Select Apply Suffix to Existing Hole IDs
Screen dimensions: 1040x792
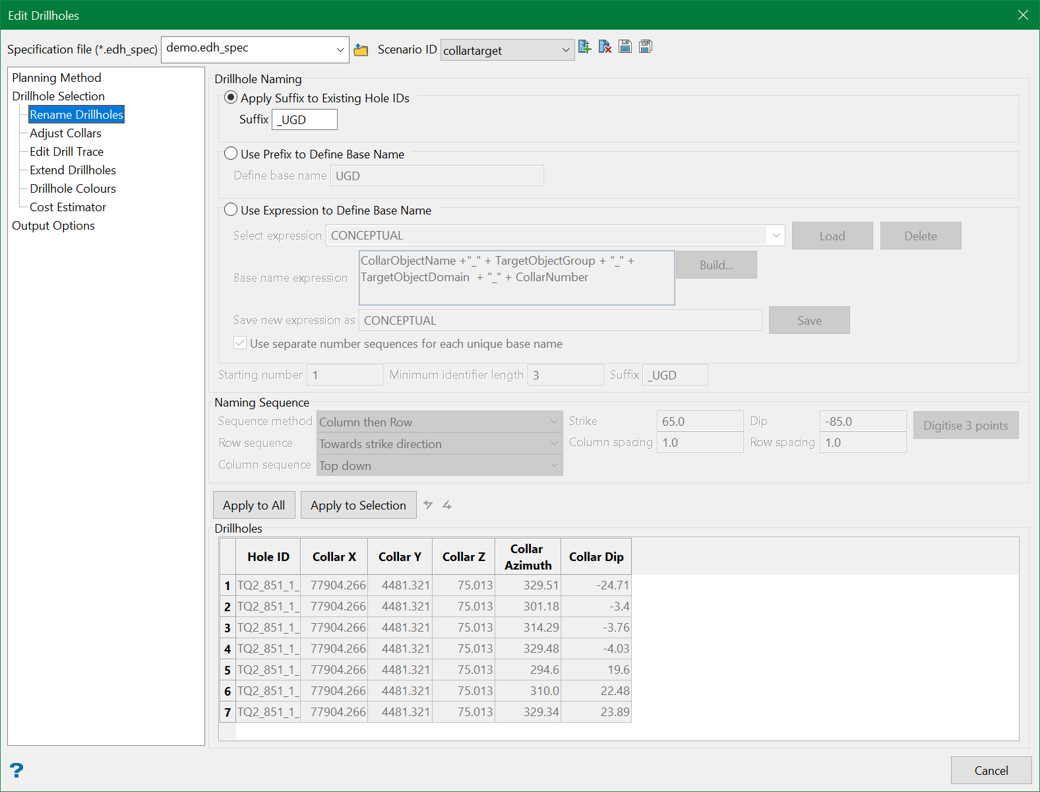(x=231, y=98)
